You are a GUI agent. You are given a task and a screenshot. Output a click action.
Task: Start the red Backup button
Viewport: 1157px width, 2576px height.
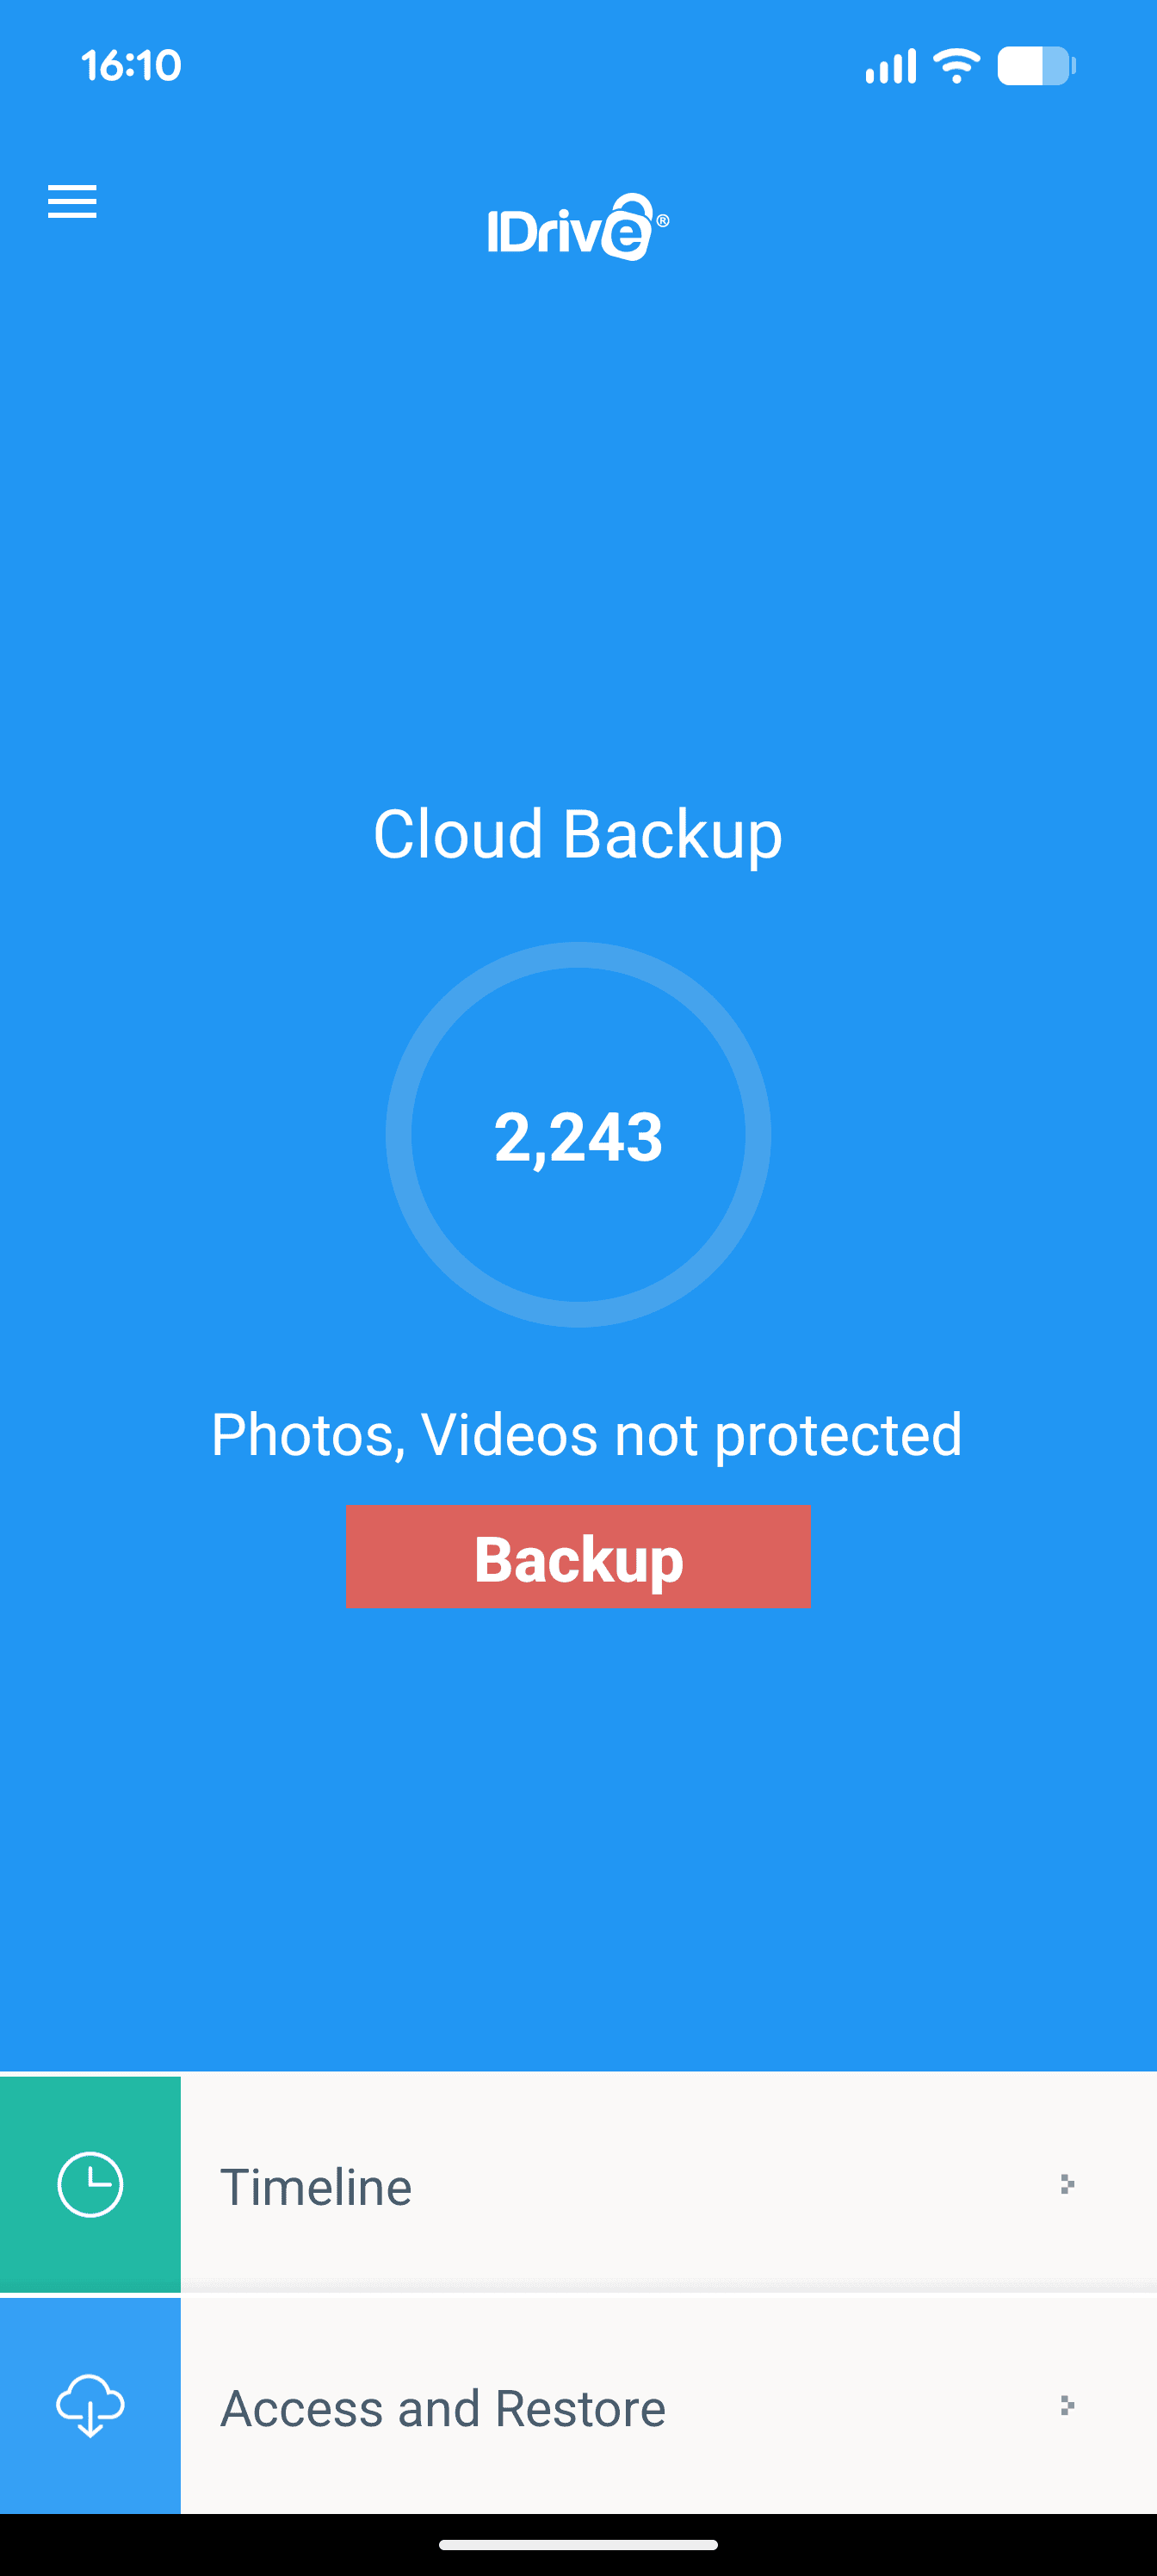[x=578, y=1557]
